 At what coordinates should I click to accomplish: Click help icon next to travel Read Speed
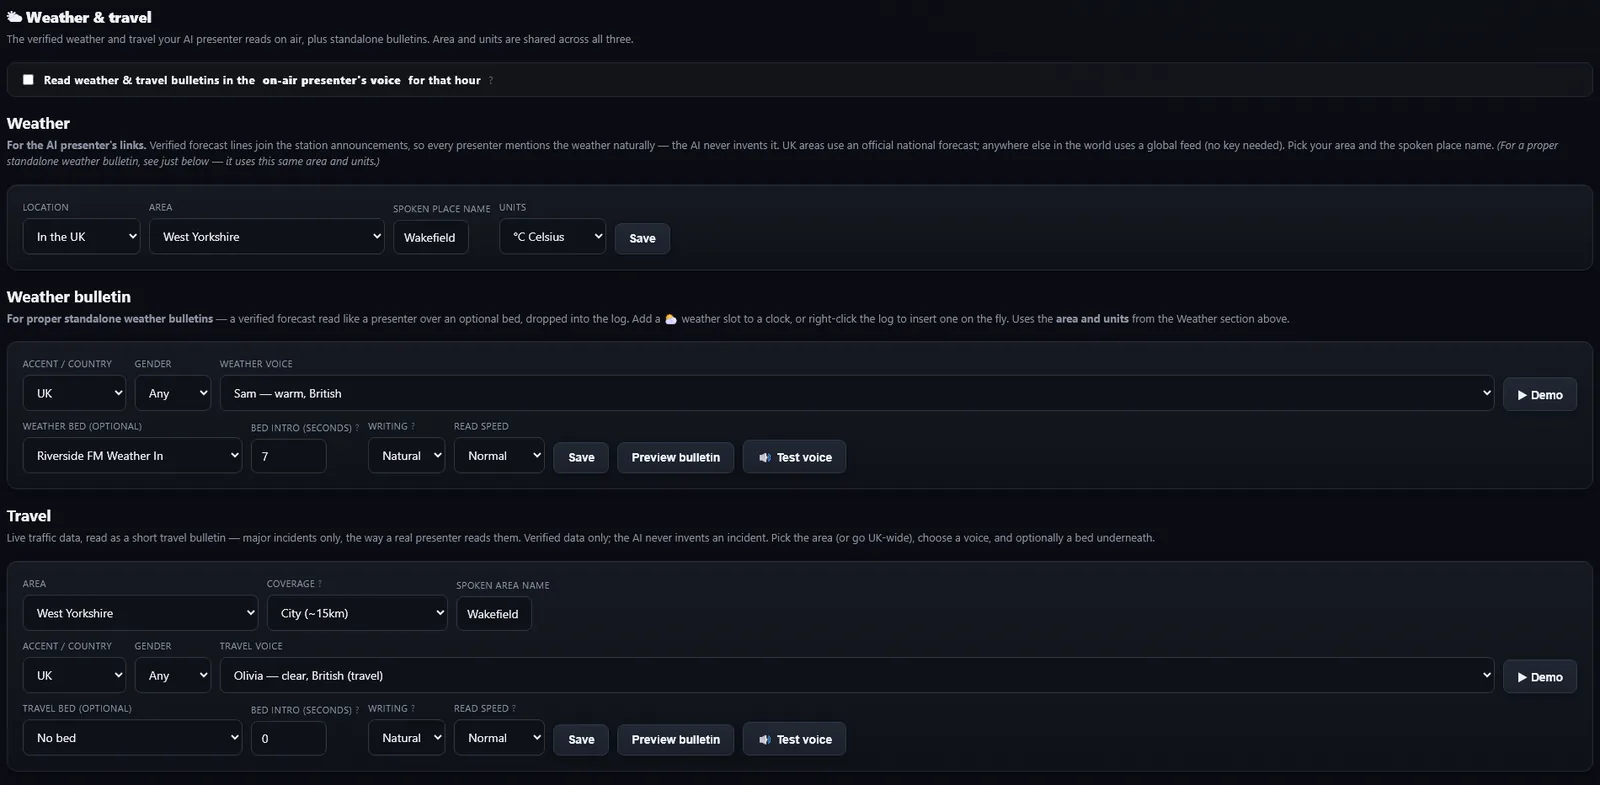[513, 708]
